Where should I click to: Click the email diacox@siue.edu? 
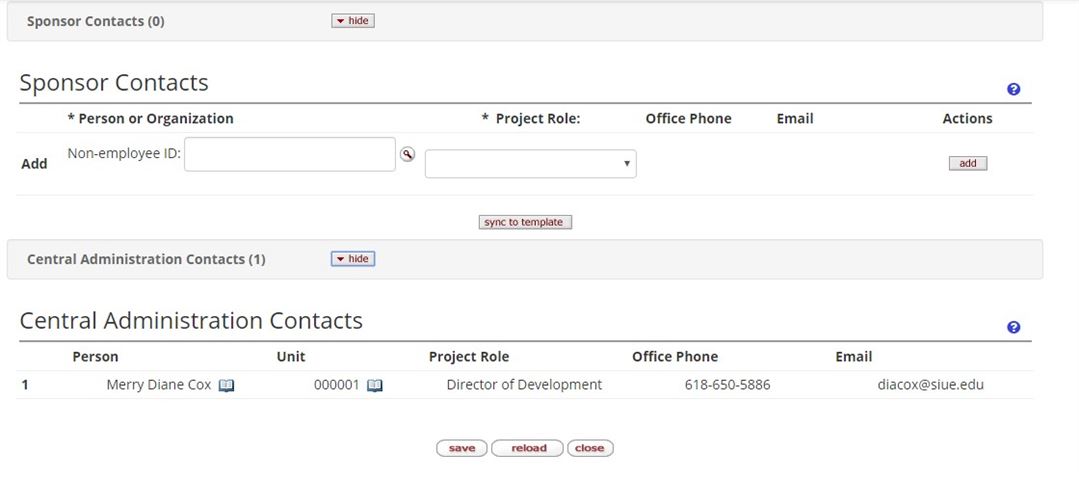click(930, 384)
